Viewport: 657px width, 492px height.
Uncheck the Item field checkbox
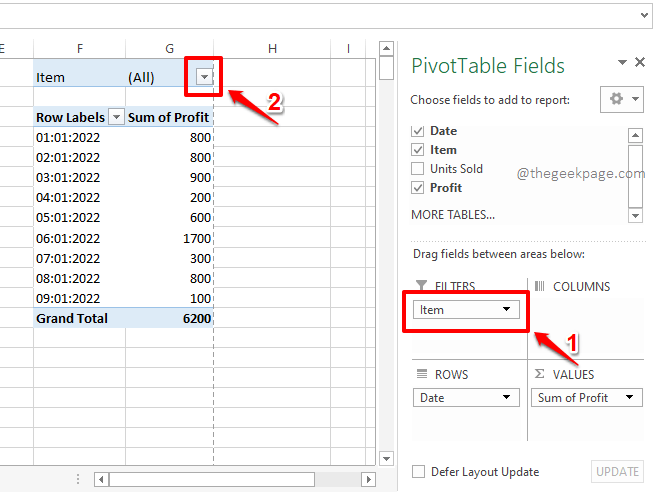[x=418, y=150]
